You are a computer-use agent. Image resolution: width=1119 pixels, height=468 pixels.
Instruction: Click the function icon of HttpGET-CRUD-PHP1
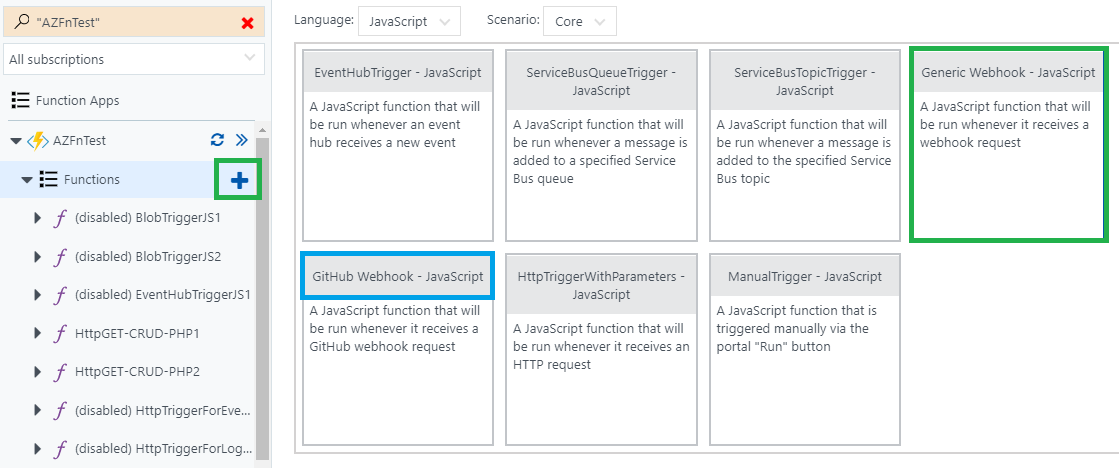point(61,333)
